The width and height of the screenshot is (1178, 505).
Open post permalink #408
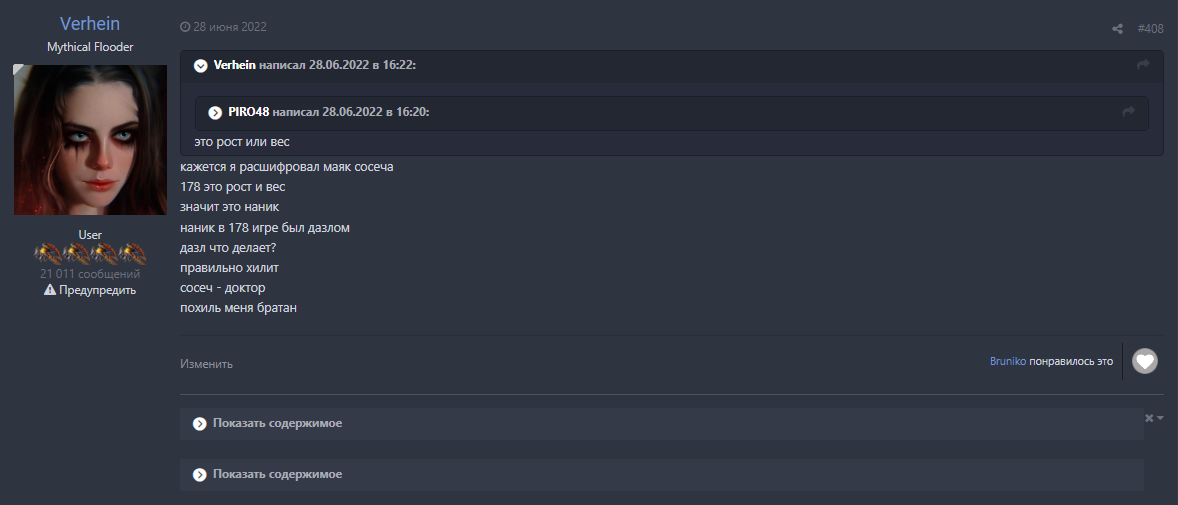[1150, 29]
